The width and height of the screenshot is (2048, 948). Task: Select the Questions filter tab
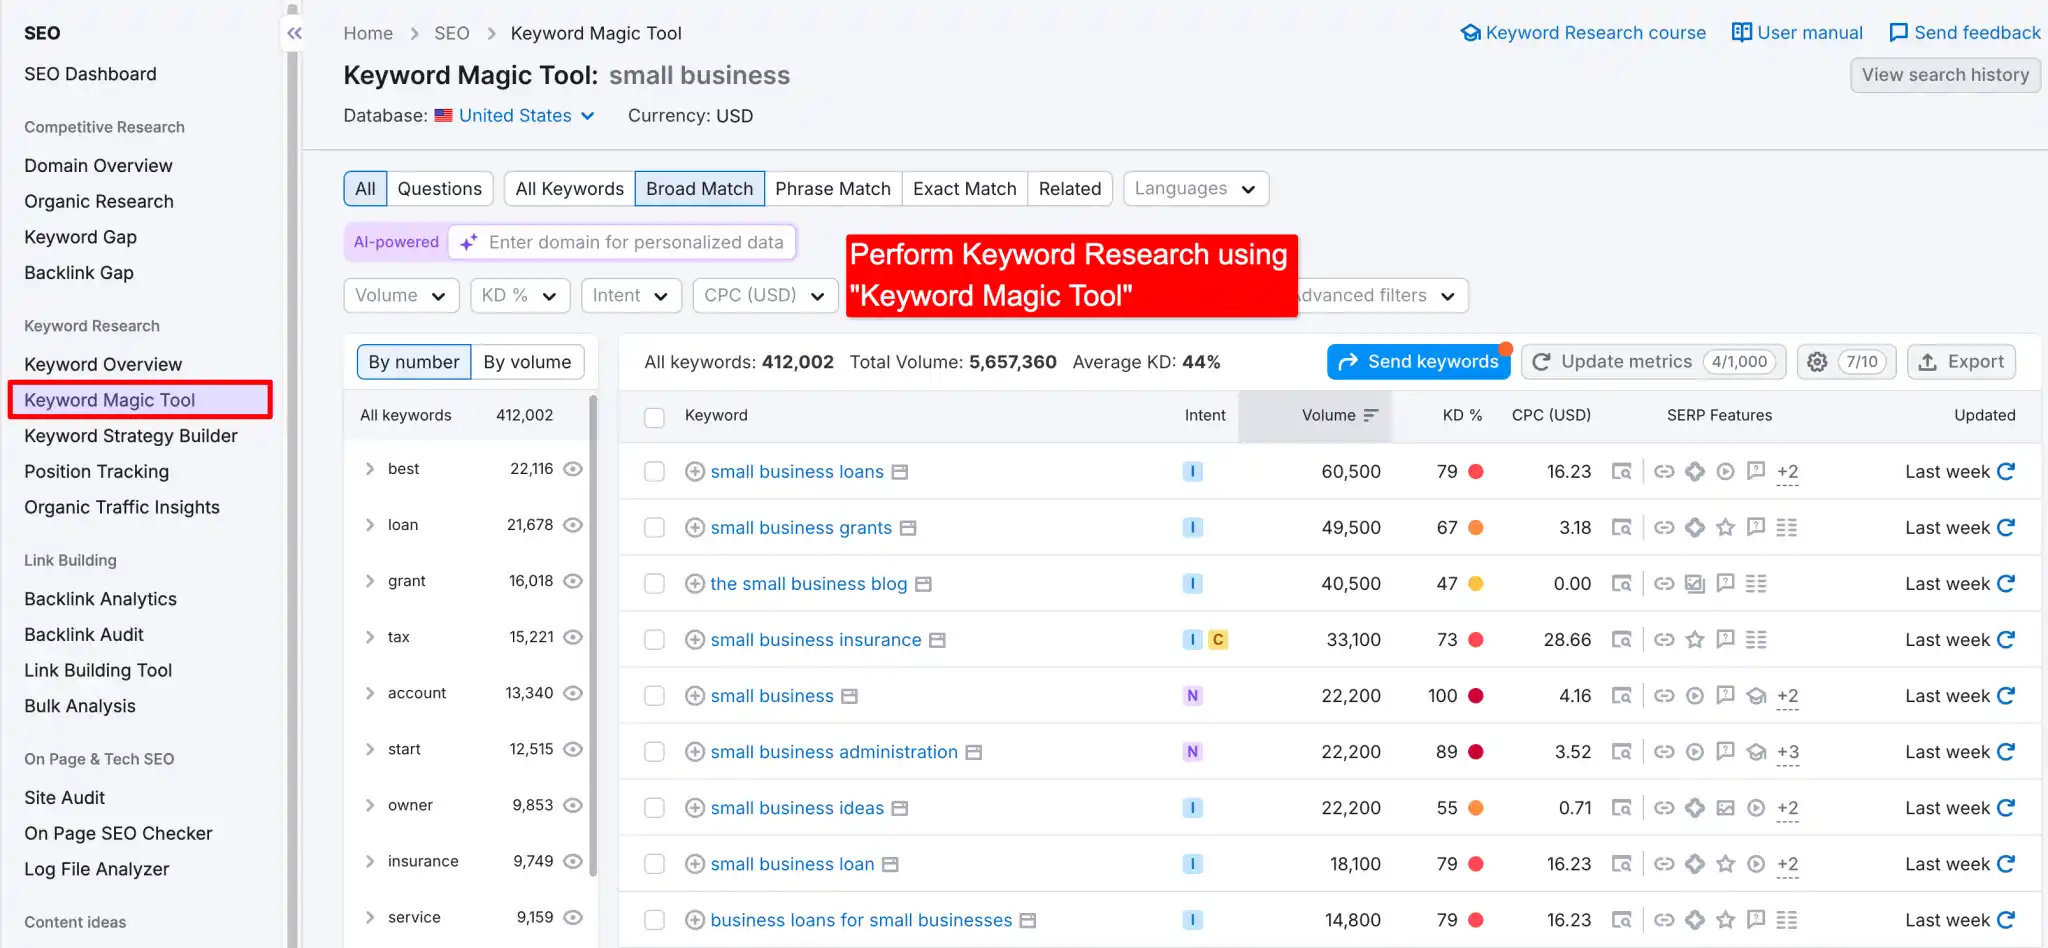439,188
